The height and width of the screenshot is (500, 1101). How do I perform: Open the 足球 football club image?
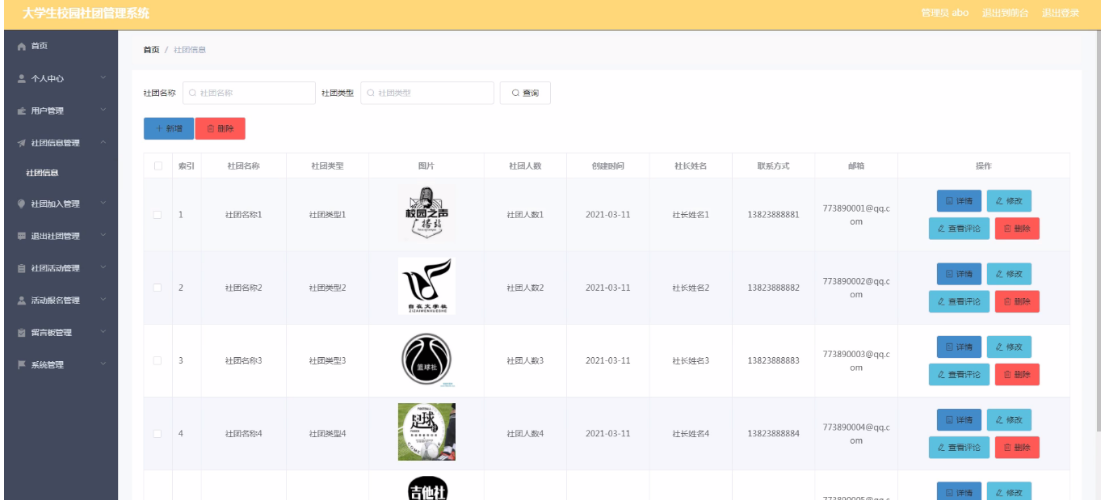pyautogui.click(x=426, y=432)
